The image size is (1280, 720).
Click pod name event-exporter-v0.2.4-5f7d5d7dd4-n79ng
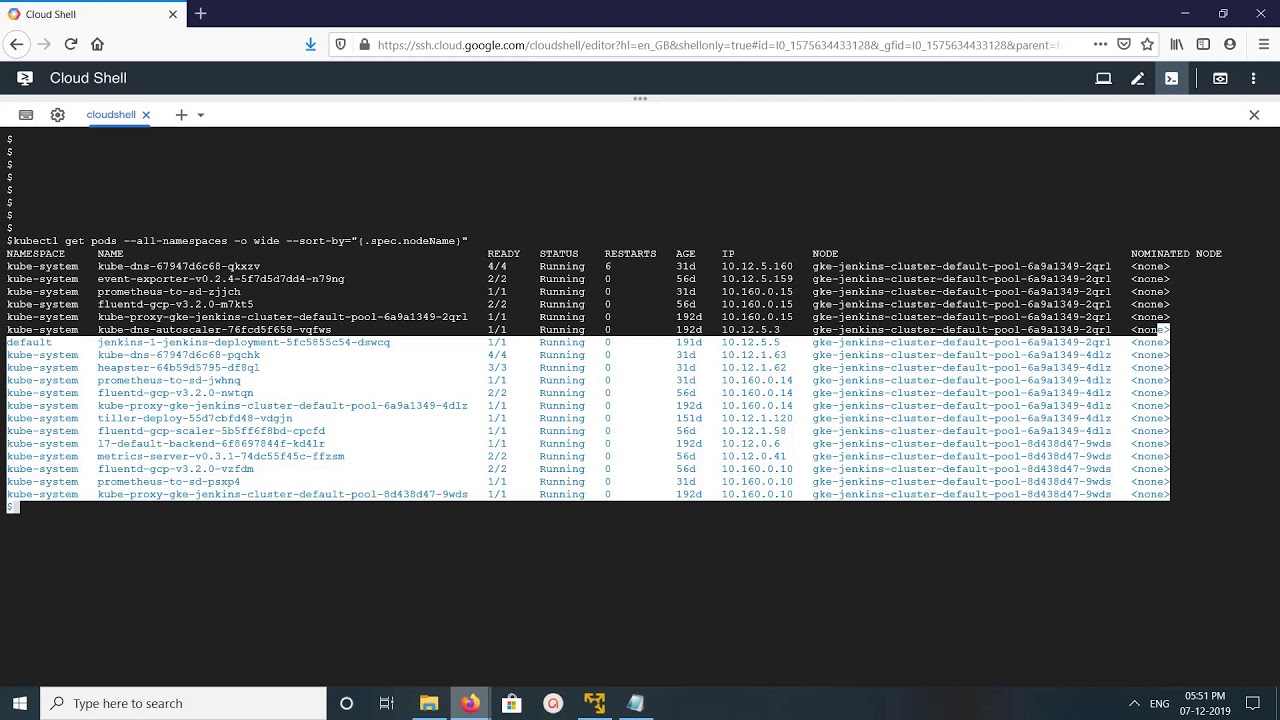click(x=221, y=279)
